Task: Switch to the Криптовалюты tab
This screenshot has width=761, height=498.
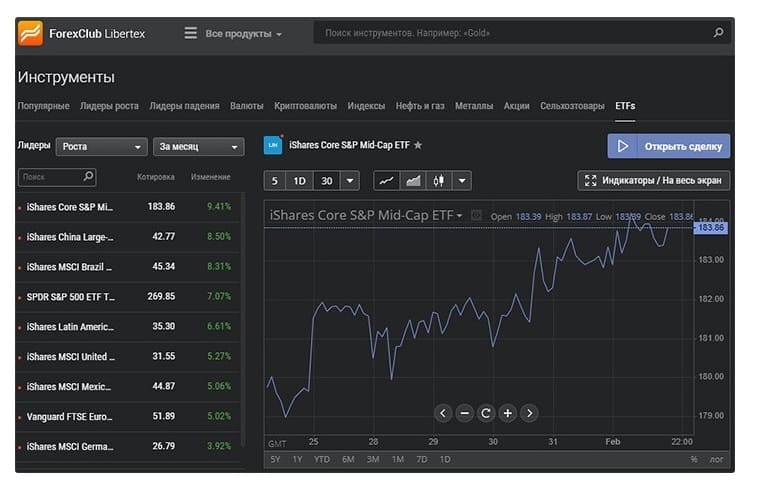Action: point(306,106)
